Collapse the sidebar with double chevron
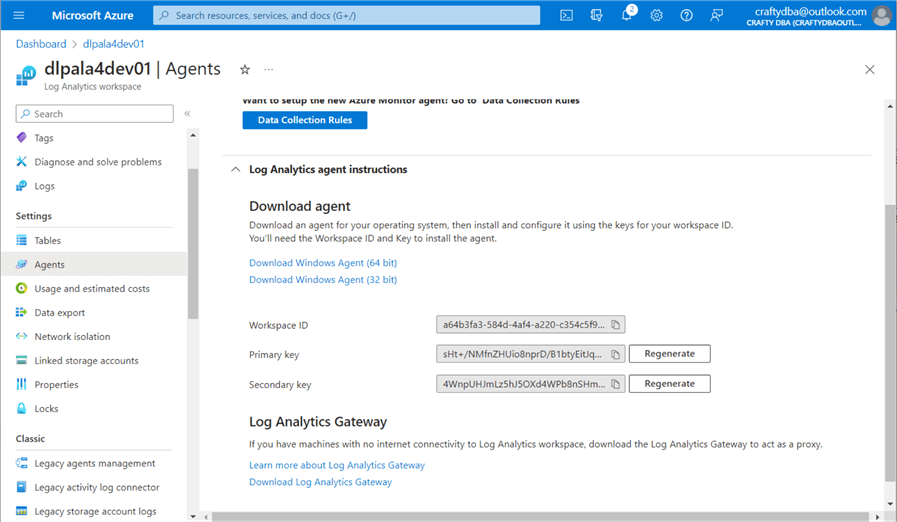The width and height of the screenshot is (897, 522). click(x=187, y=113)
